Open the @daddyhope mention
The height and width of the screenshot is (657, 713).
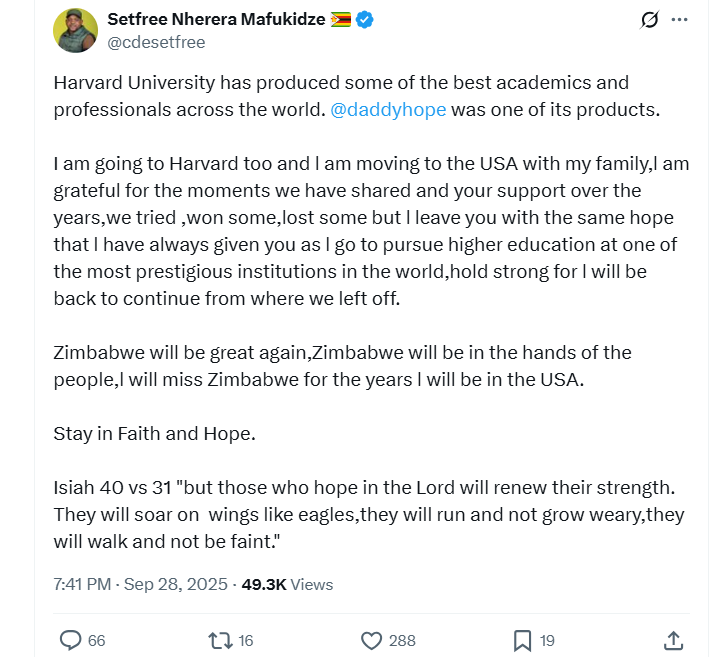click(x=388, y=110)
